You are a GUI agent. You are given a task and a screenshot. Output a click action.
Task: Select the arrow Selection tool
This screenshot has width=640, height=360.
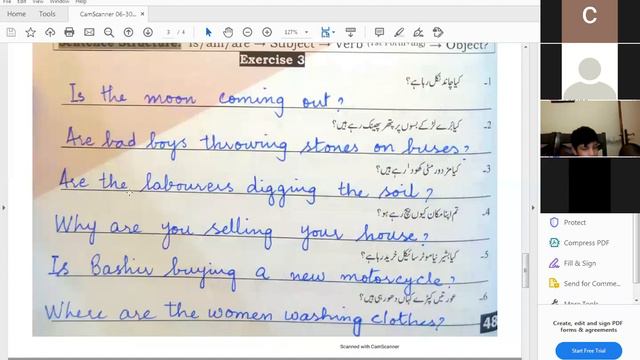tap(208, 32)
